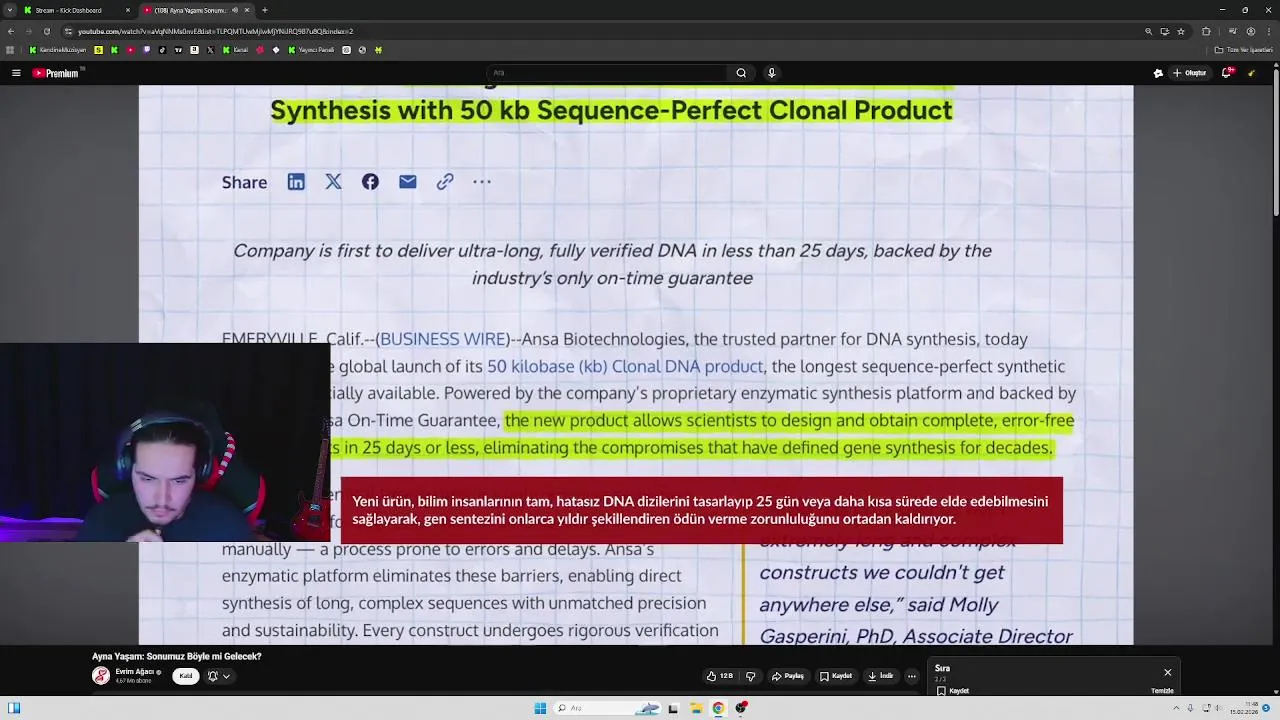Open the BUSINESS WIRE link
Image resolution: width=1280 pixels, height=720 pixels.
point(443,339)
